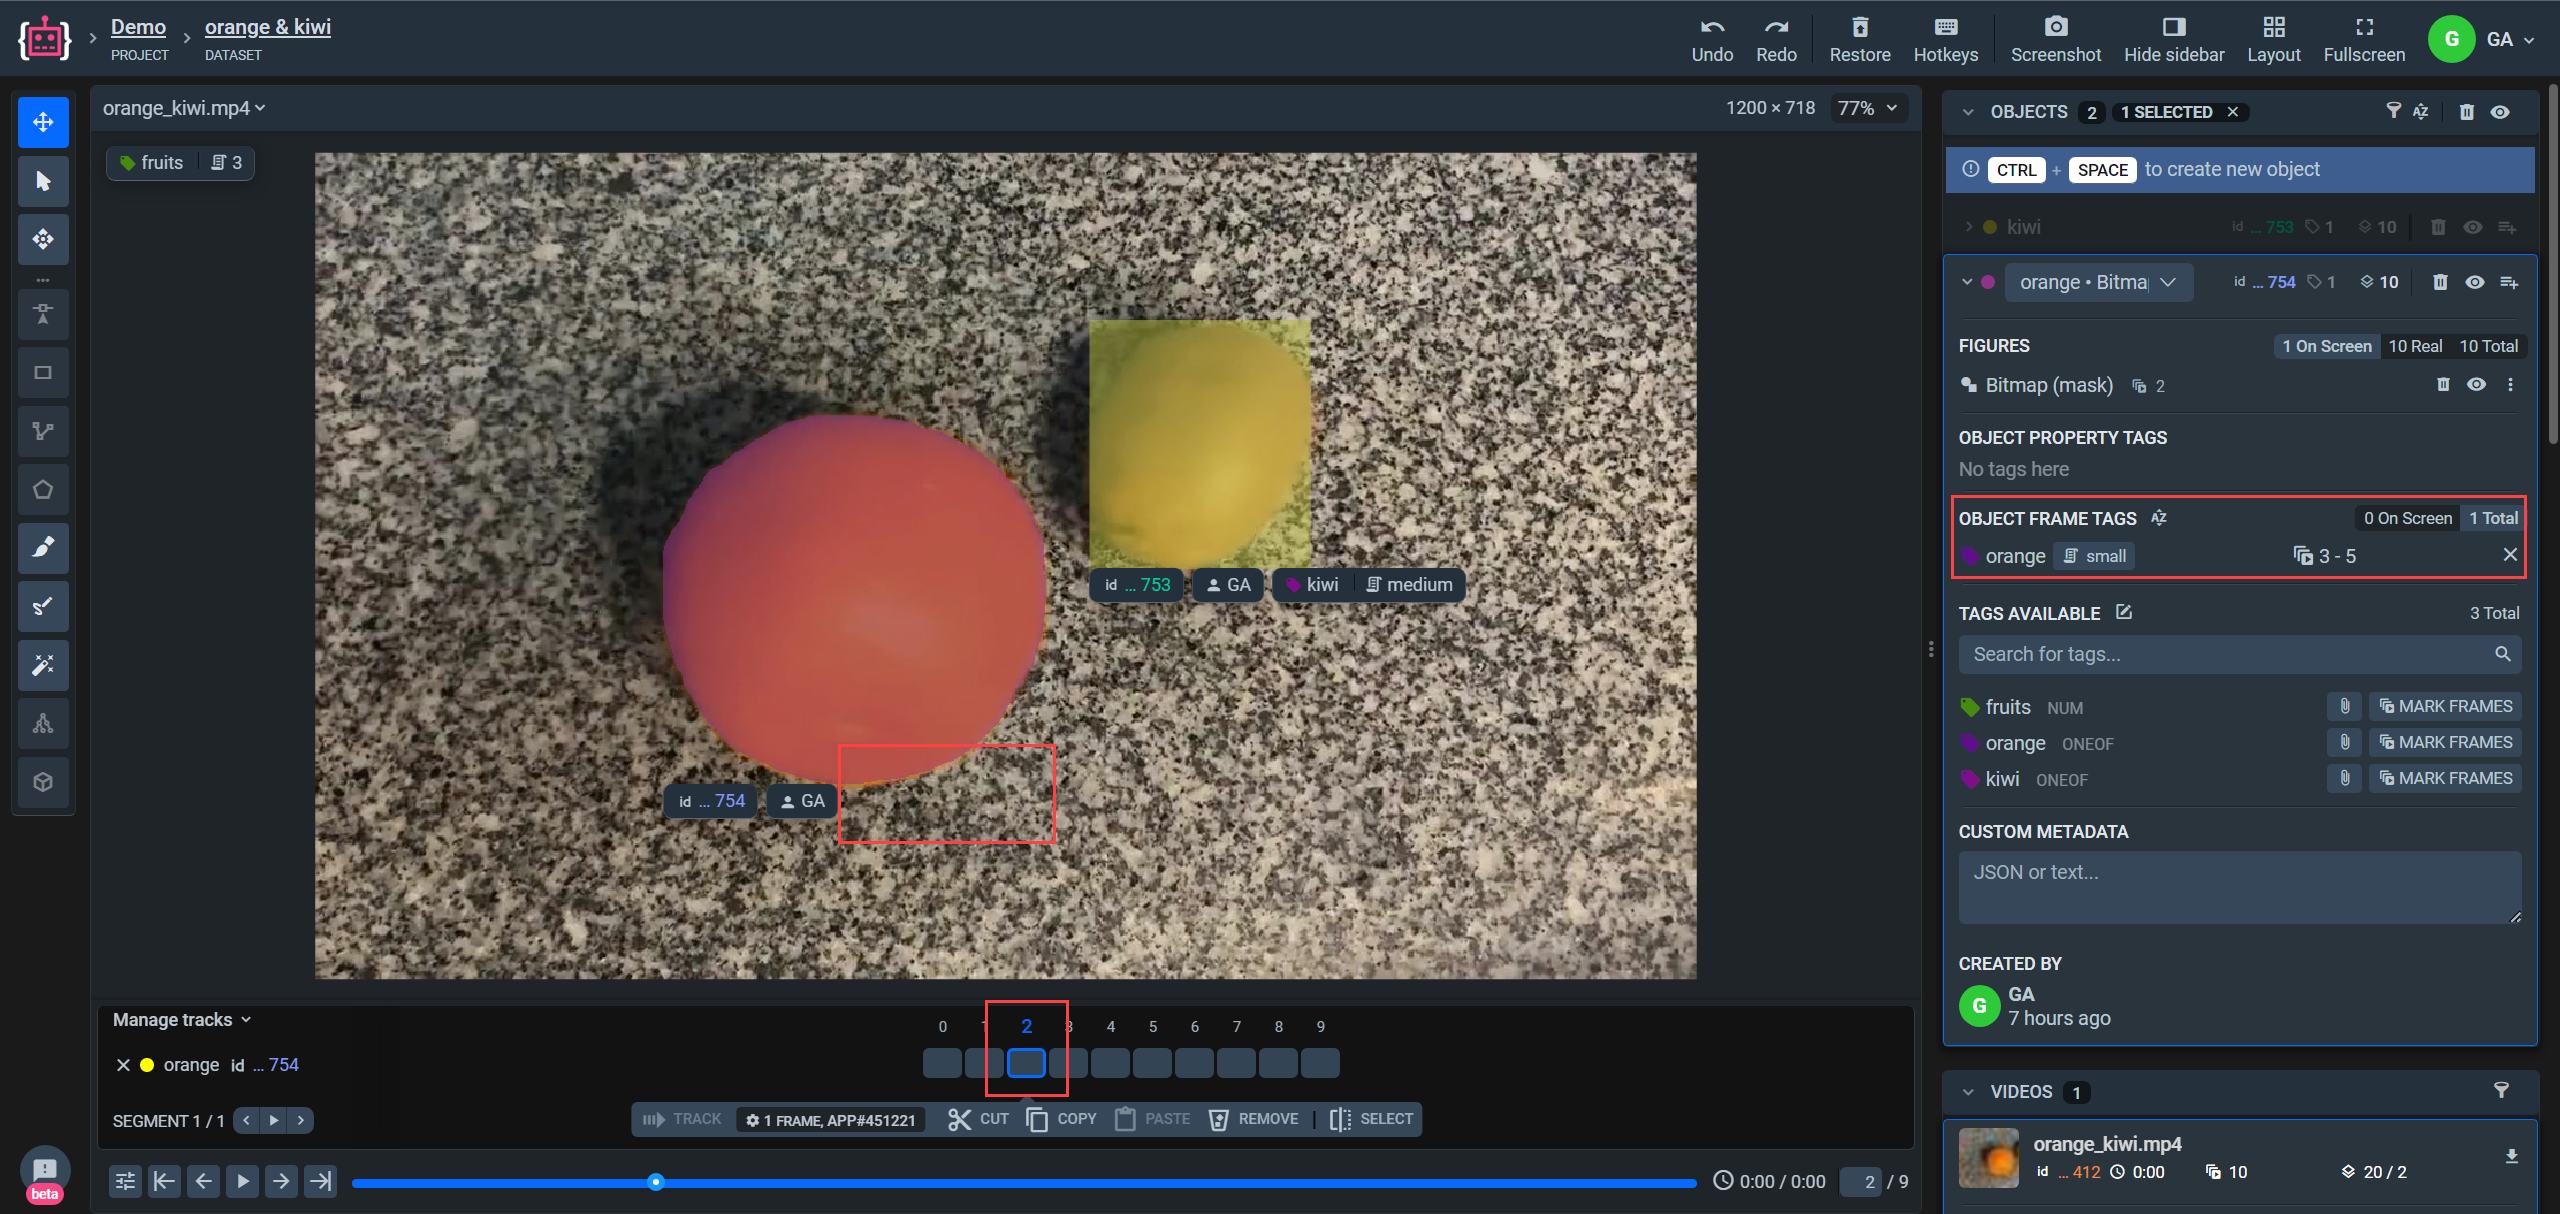Screen dimensions: 2560x1214
Task: Toggle visibility of all objects
Action: tap(2500, 112)
